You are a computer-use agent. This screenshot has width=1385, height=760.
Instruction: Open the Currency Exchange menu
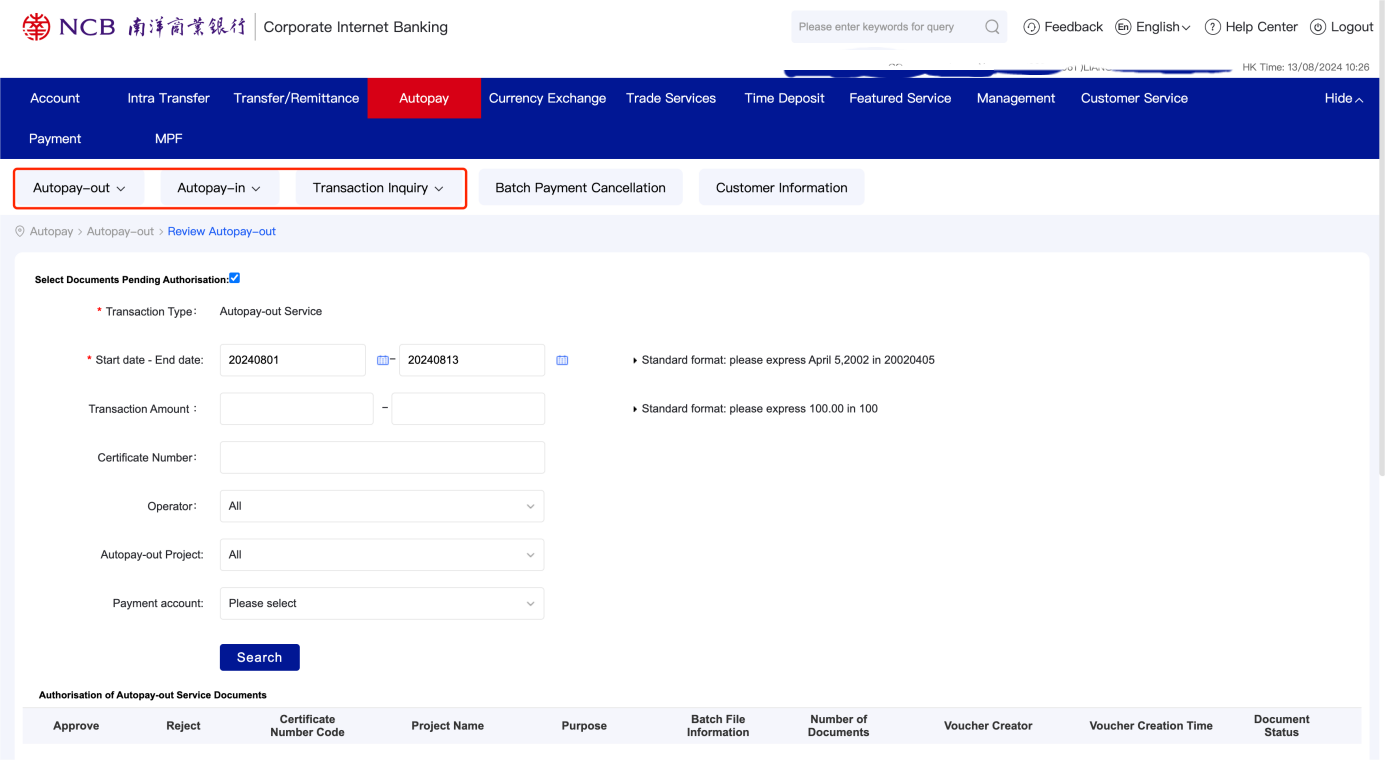coord(547,98)
